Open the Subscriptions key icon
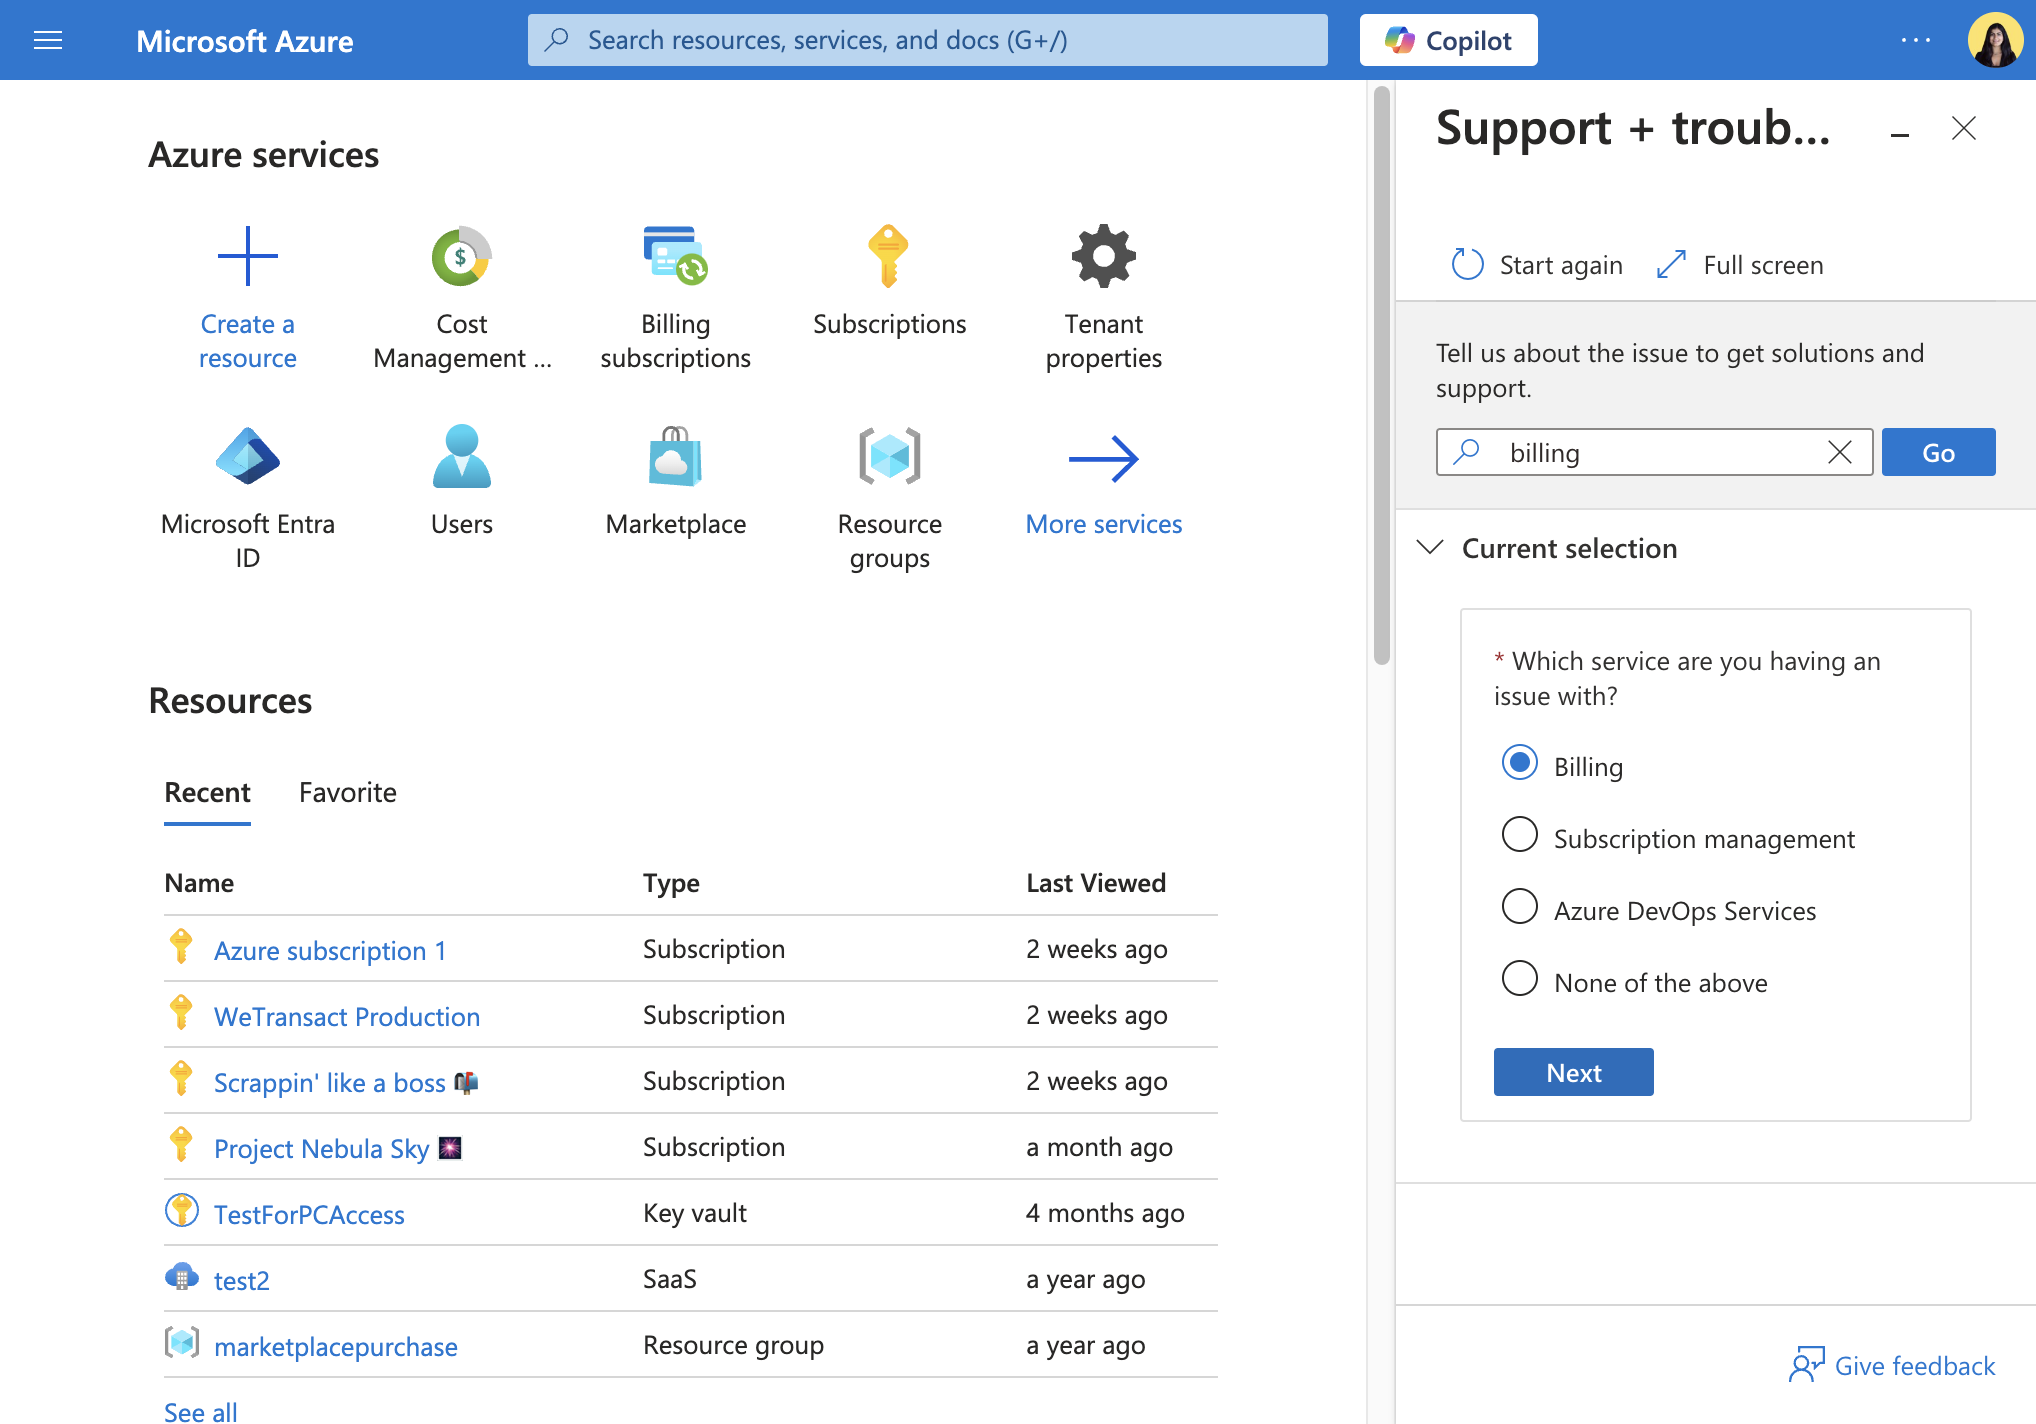The width and height of the screenshot is (2036, 1424). (888, 256)
